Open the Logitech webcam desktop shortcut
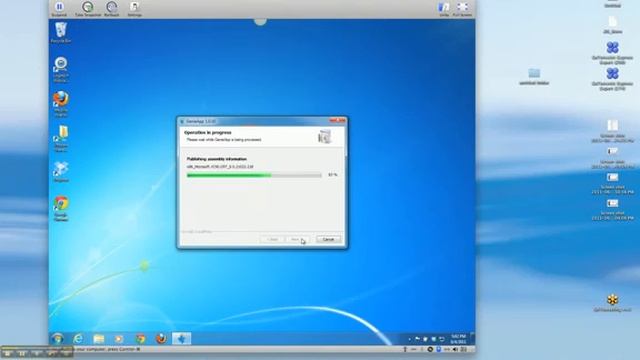This screenshot has height=360, width=640. 61,69
